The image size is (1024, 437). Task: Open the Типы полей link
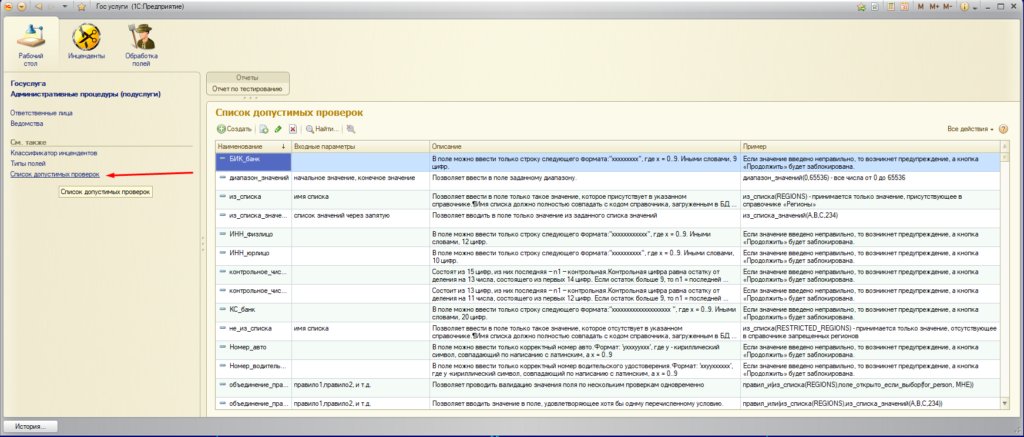pos(28,163)
